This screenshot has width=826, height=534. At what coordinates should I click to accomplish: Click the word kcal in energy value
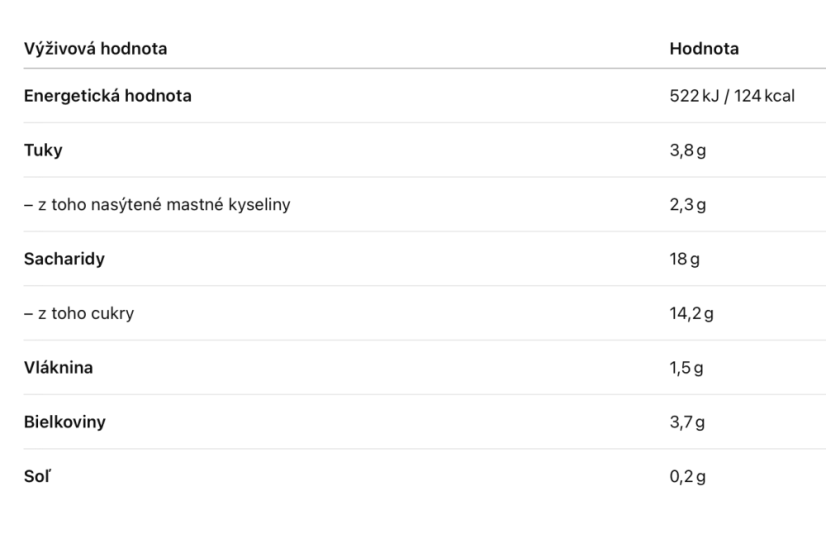tap(779, 96)
